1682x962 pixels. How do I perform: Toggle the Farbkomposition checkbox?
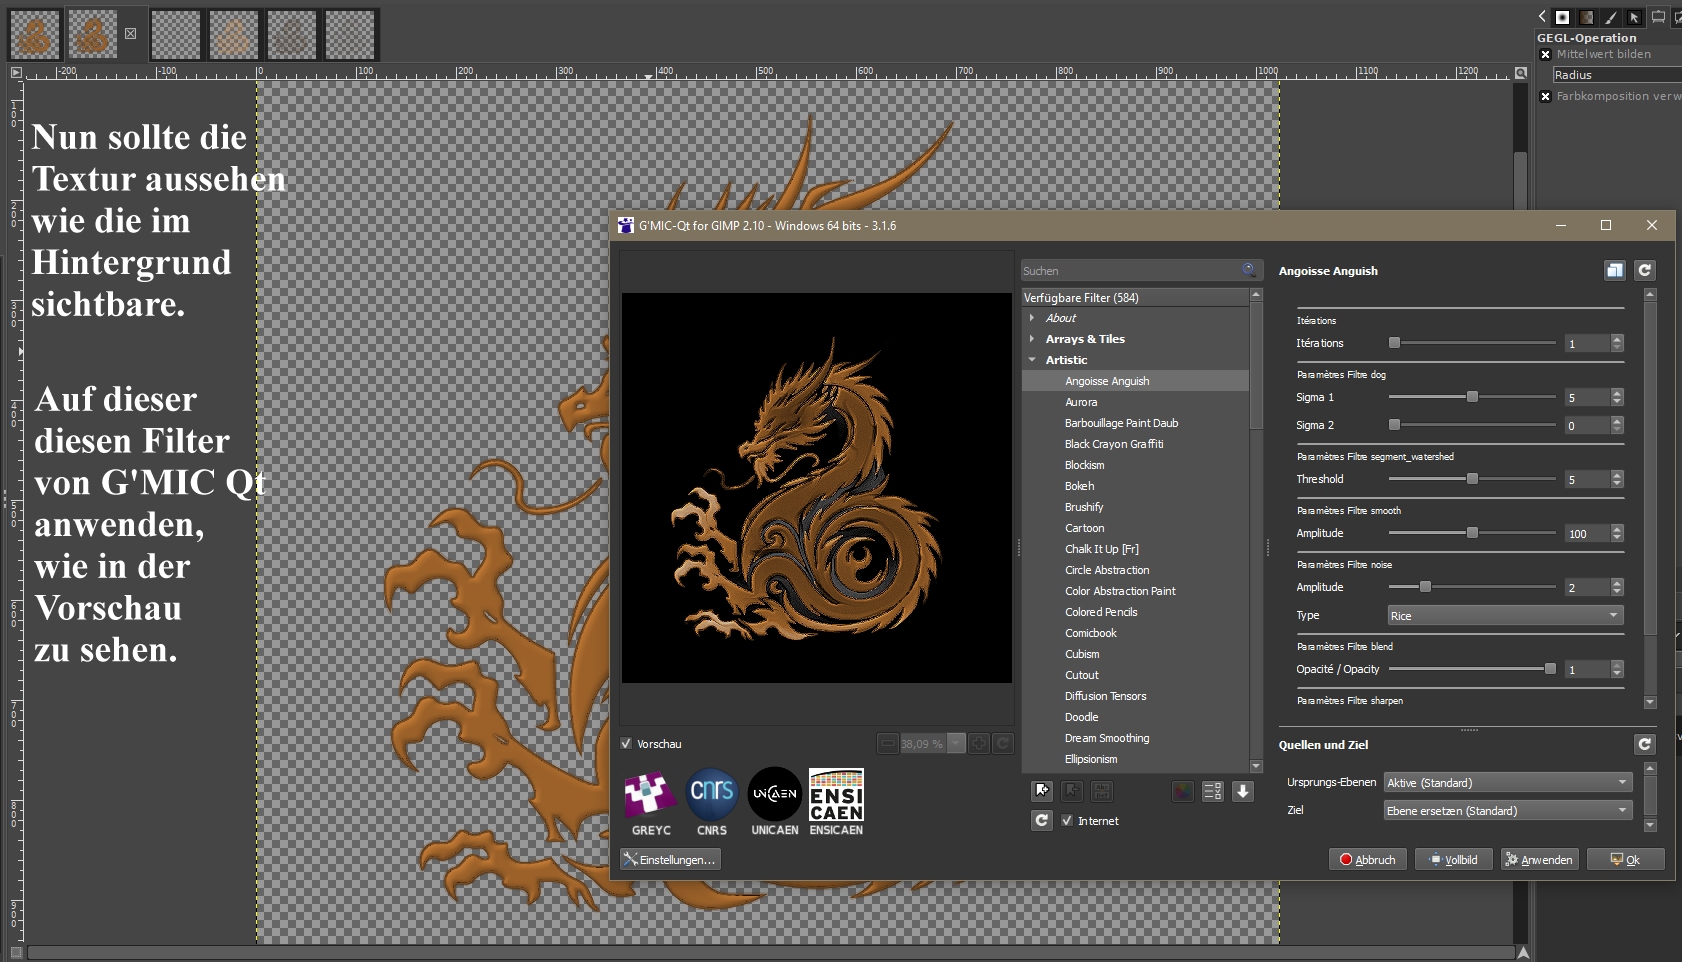[x=1546, y=97]
